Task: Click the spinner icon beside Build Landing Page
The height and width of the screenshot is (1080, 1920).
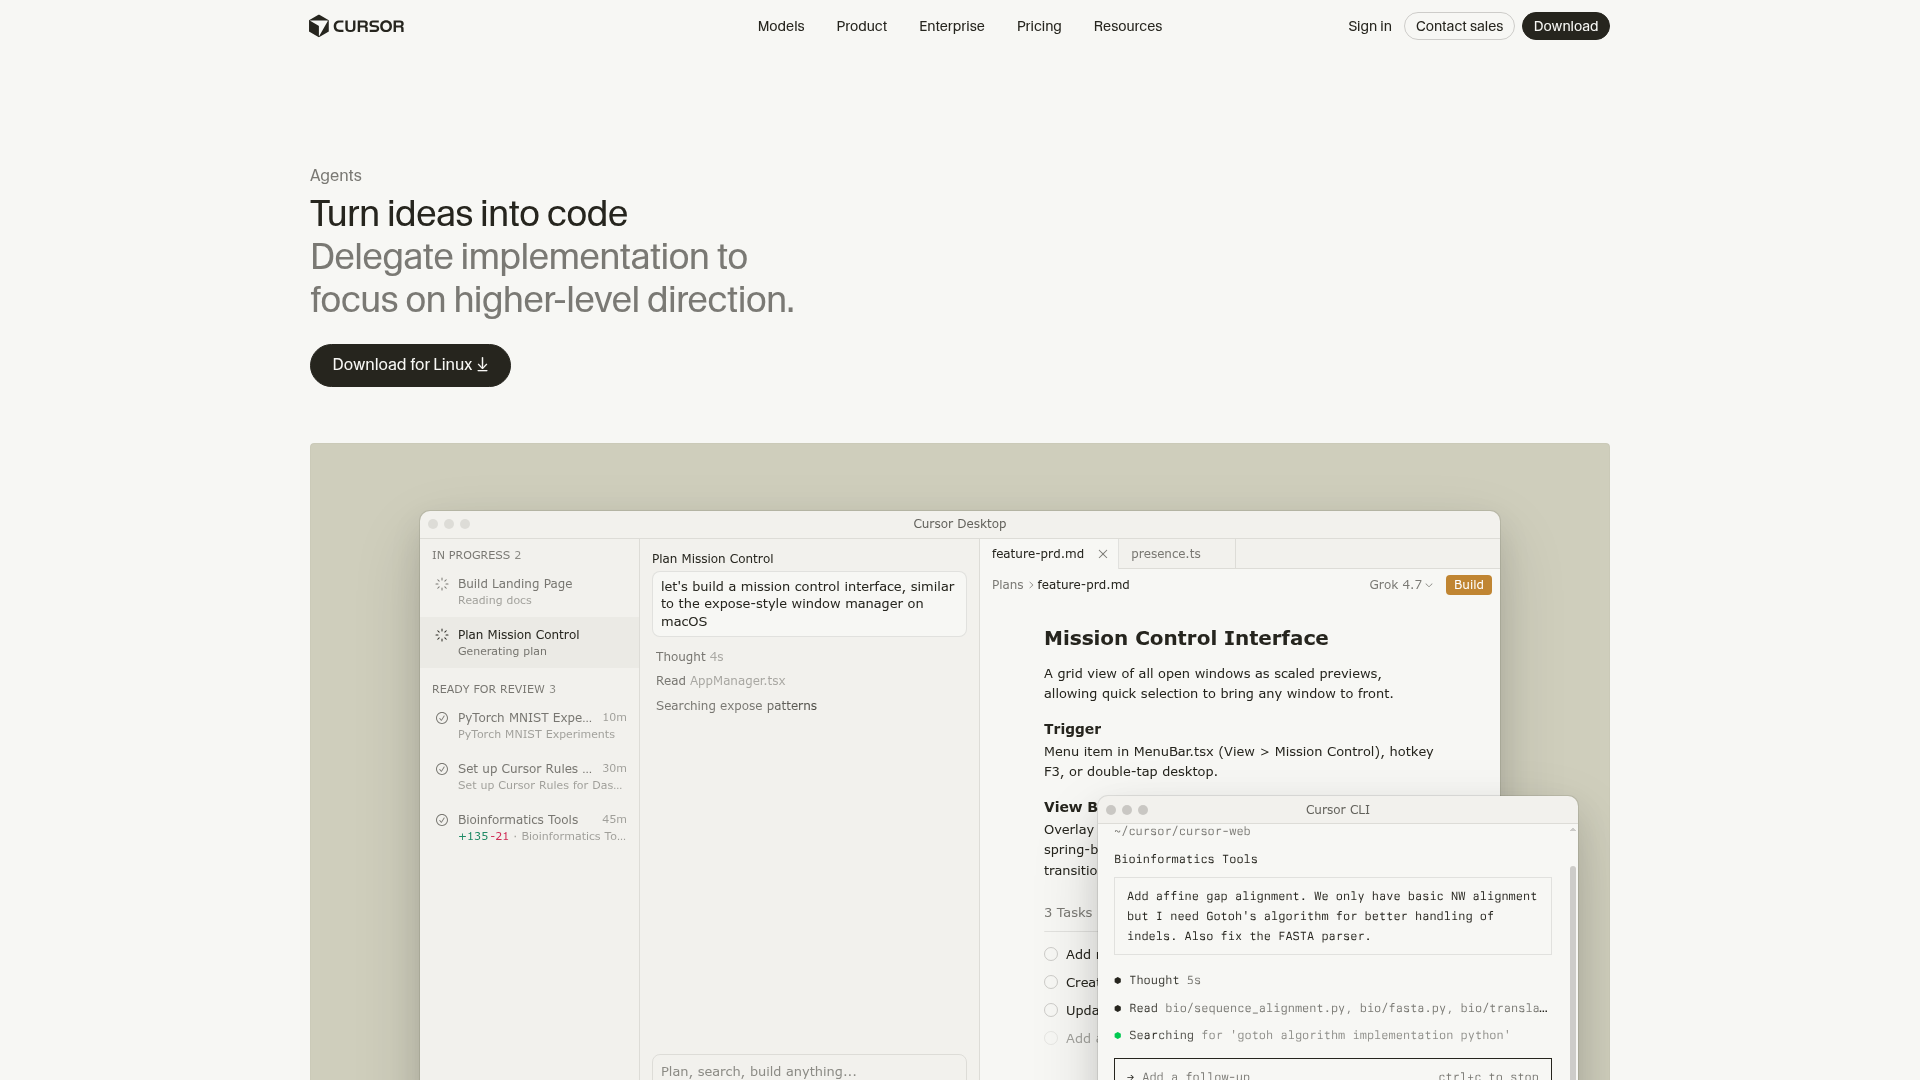Action: coord(442,584)
